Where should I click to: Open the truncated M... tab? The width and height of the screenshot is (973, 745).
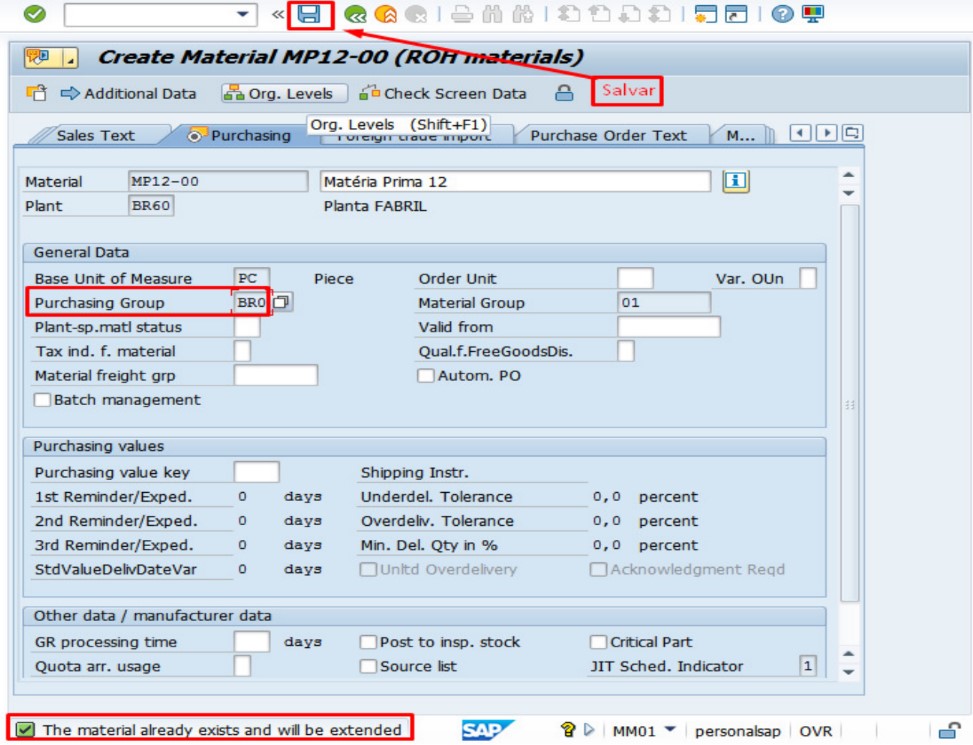coord(740,135)
